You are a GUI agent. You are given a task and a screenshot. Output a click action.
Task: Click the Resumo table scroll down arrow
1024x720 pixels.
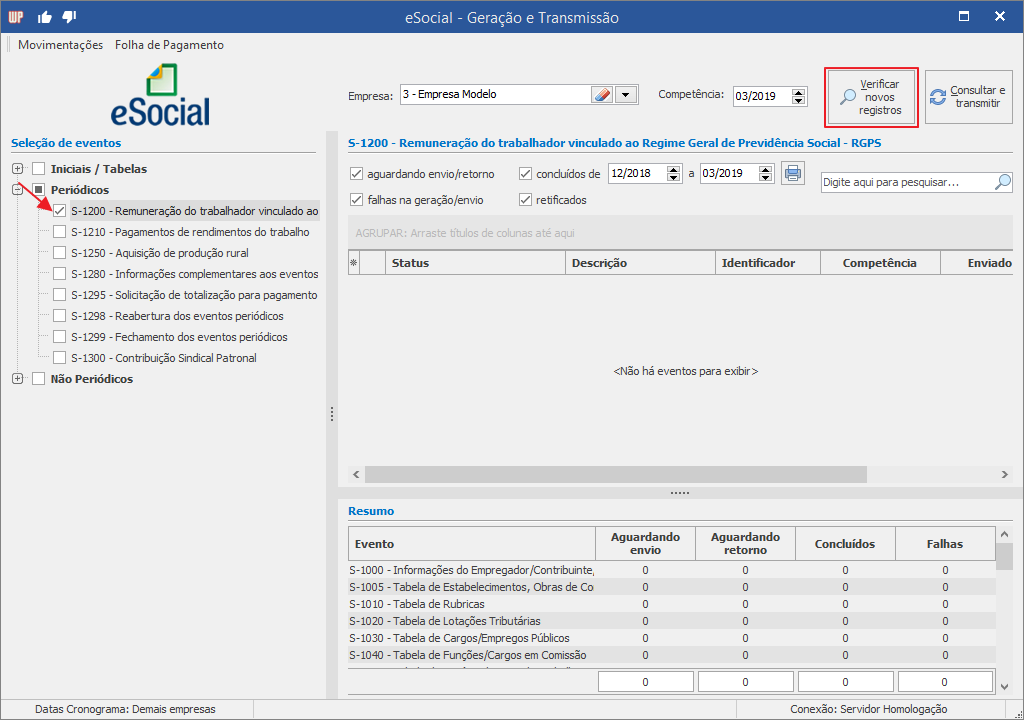click(x=1004, y=686)
